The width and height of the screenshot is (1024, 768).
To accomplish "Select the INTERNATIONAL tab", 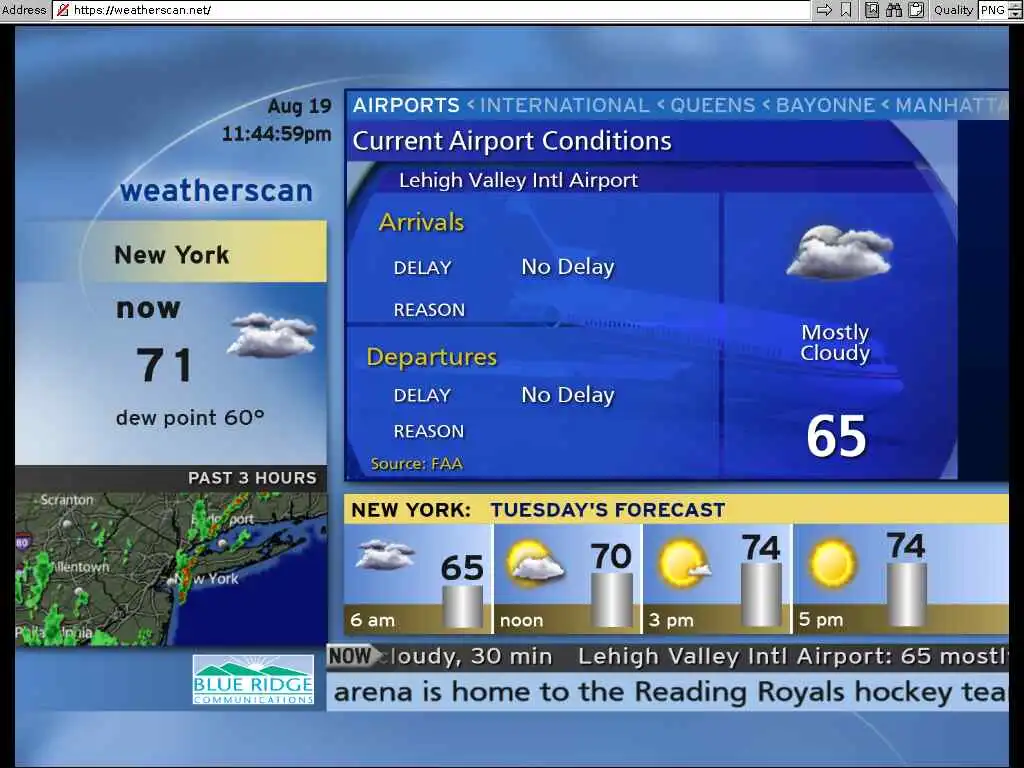I will click(565, 105).
